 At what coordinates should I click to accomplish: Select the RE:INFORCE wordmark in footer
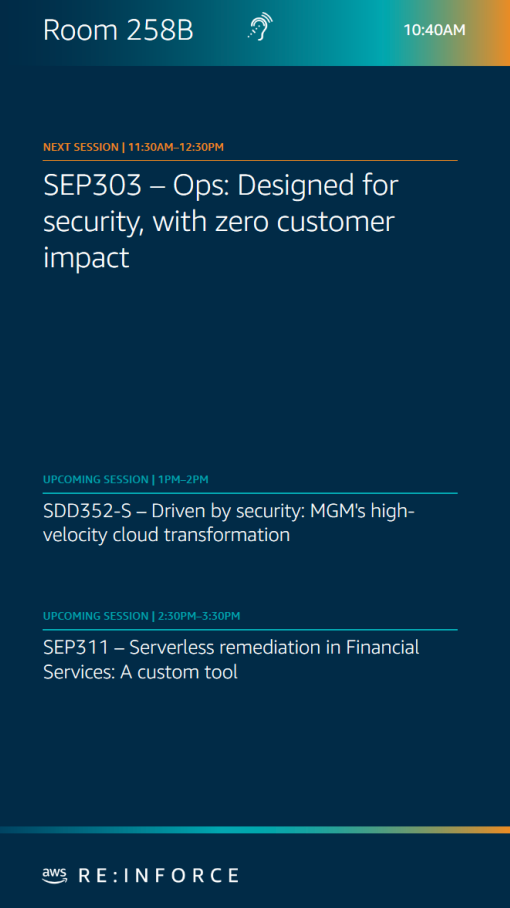click(x=158, y=875)
